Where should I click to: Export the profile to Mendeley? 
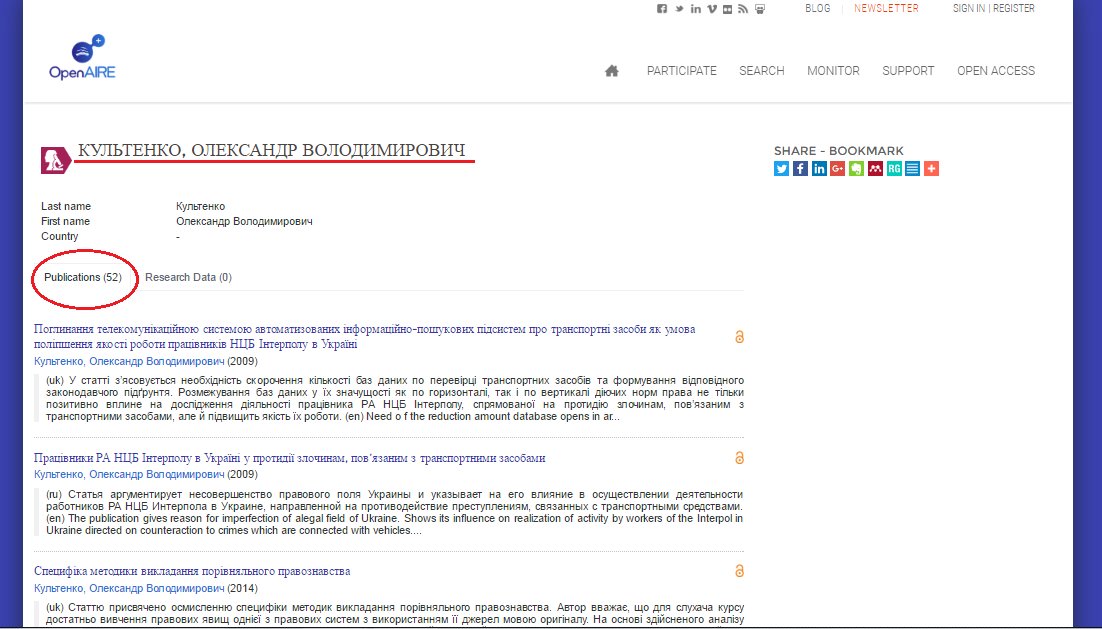pos(875,168)
